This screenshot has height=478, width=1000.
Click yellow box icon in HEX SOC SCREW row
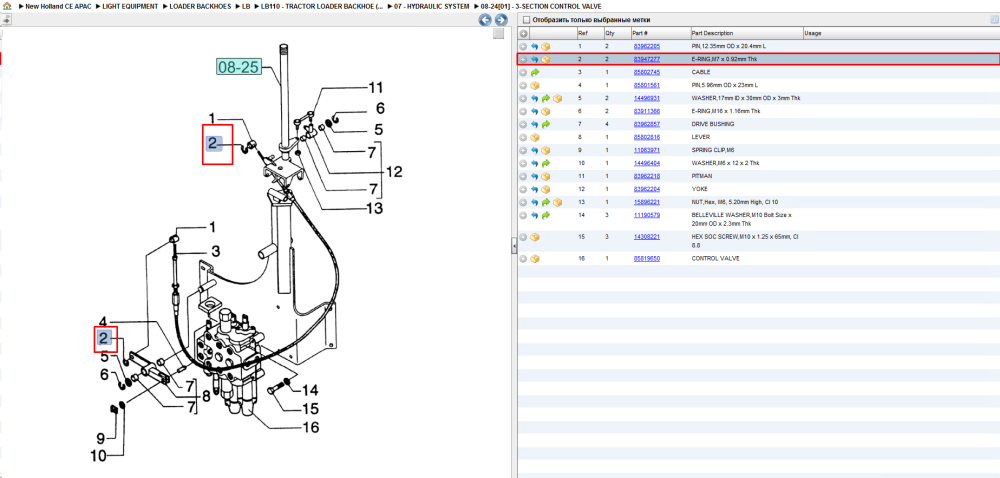[534, 237]
